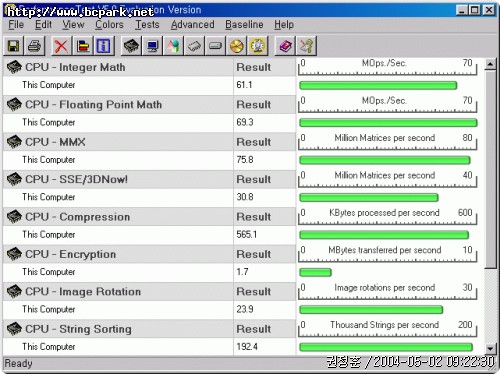This screenshot has width=500, height=374.
Task: Open the Advanced menu
Action: [x=193, y=25]
